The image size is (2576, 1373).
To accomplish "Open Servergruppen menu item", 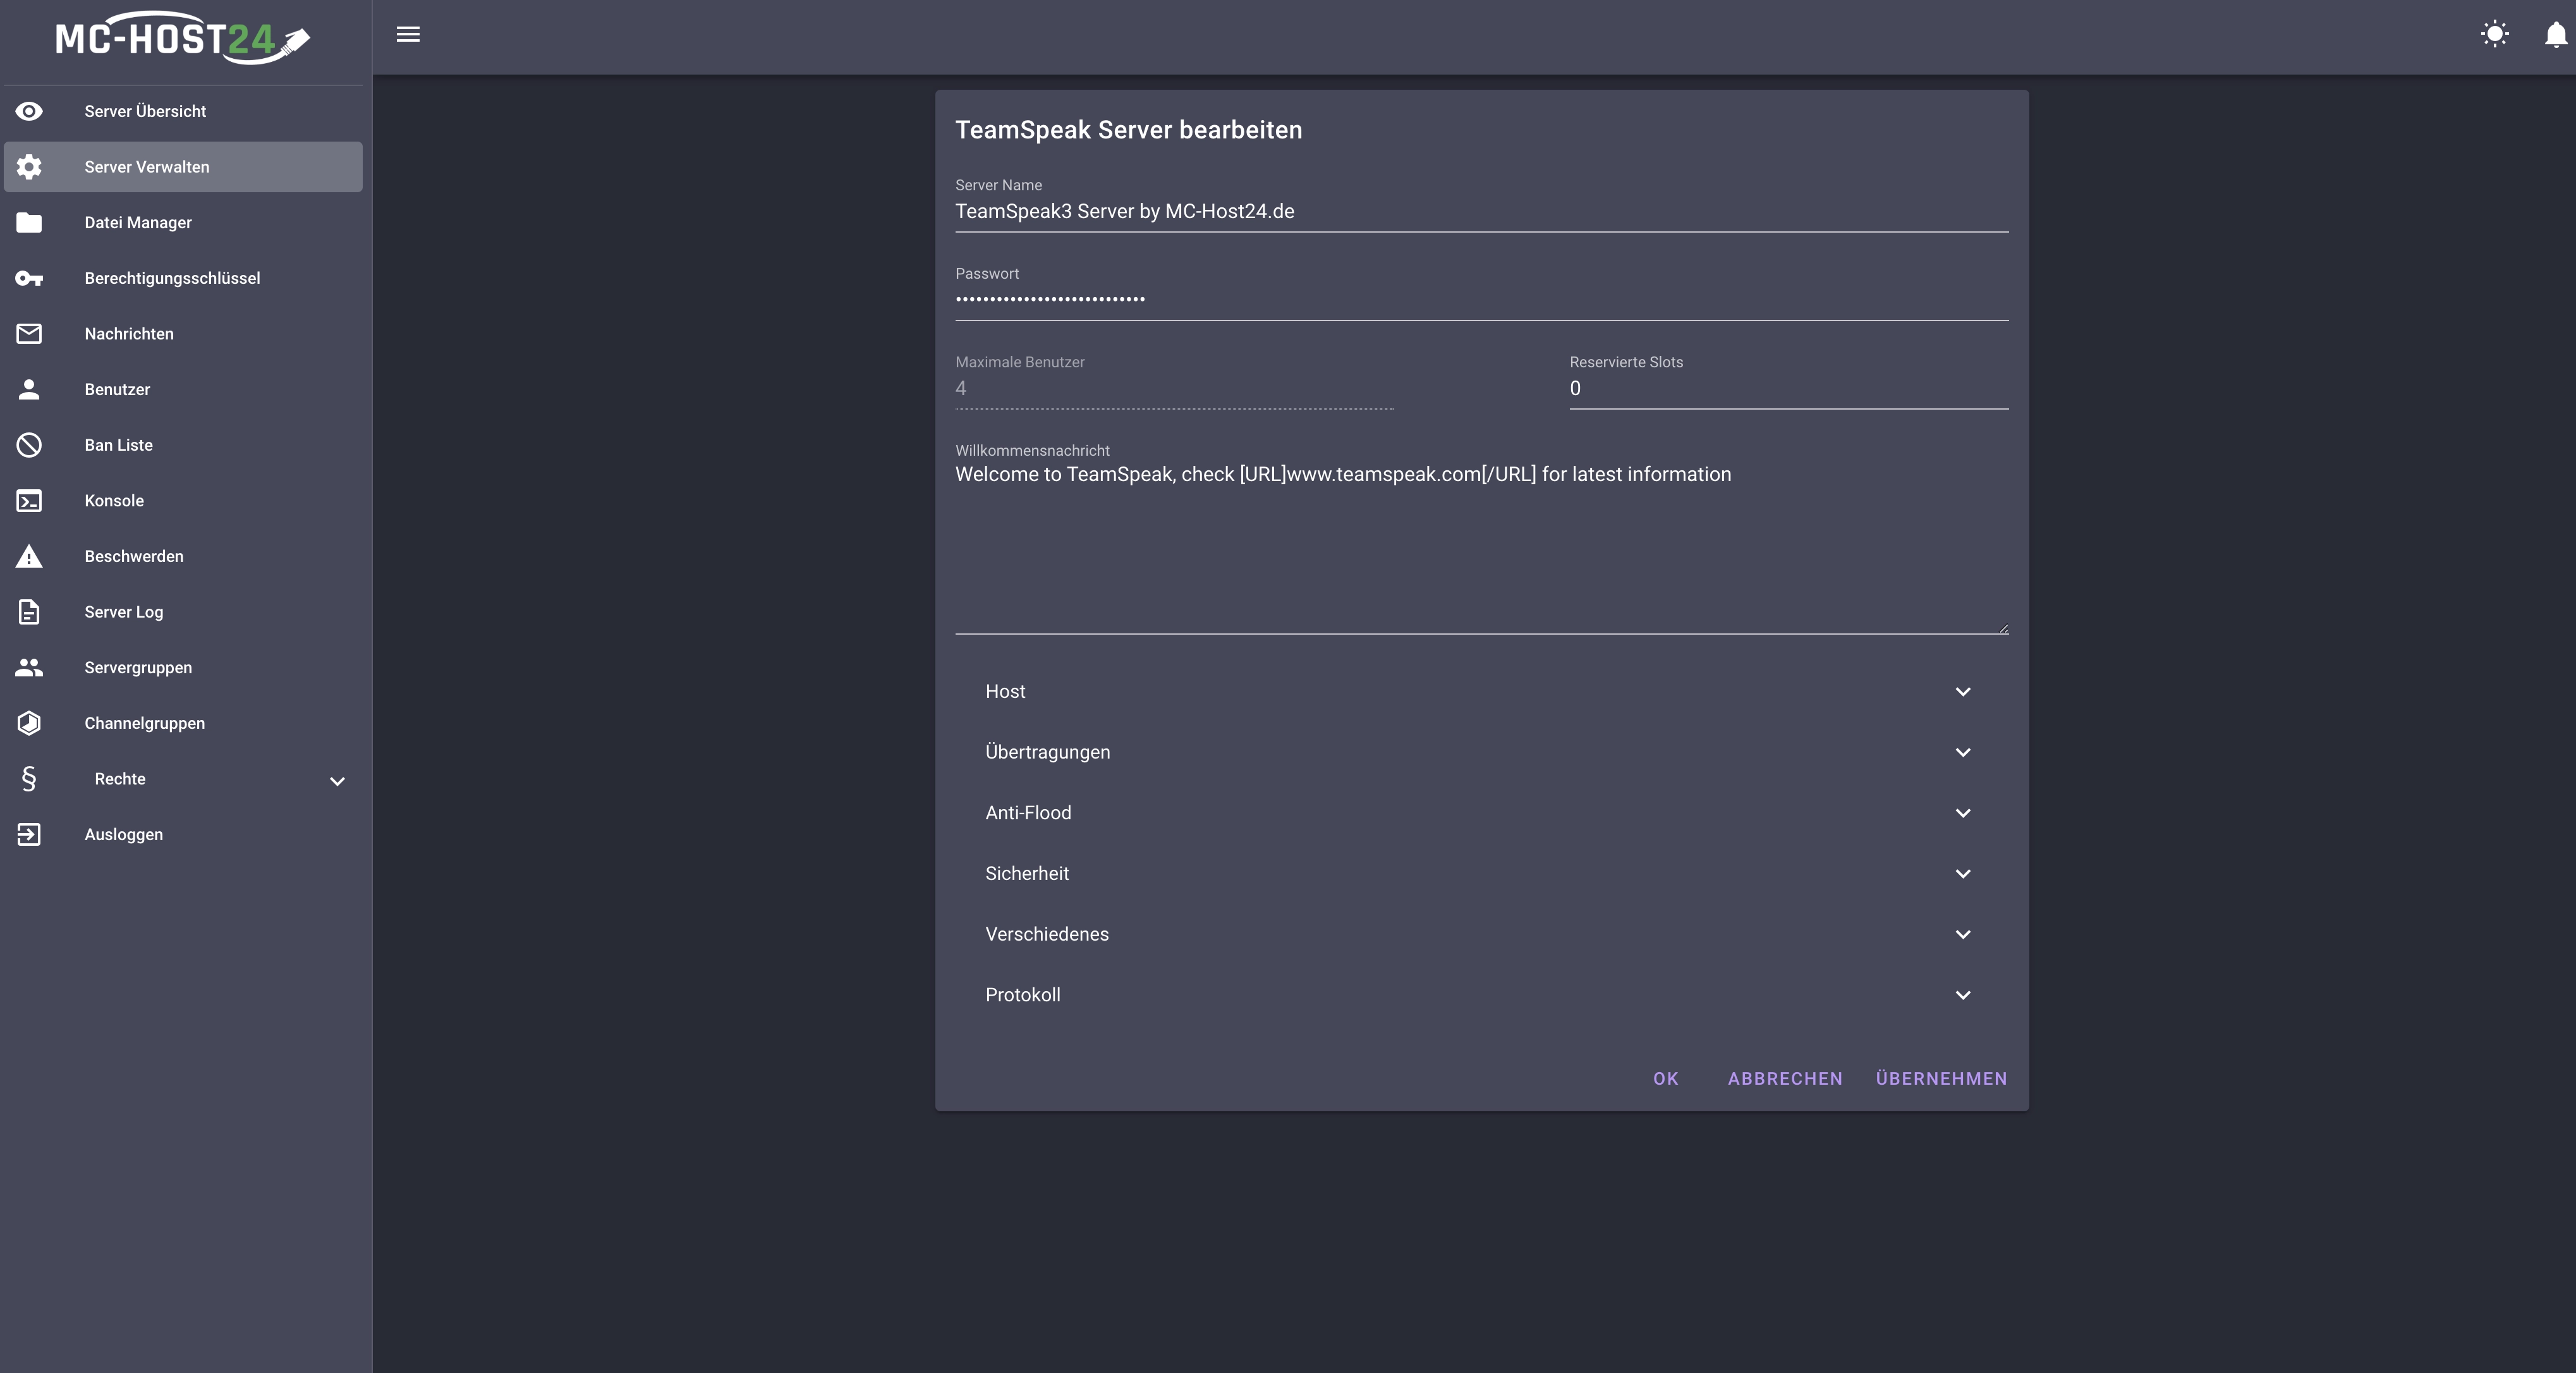I will 183,667.
